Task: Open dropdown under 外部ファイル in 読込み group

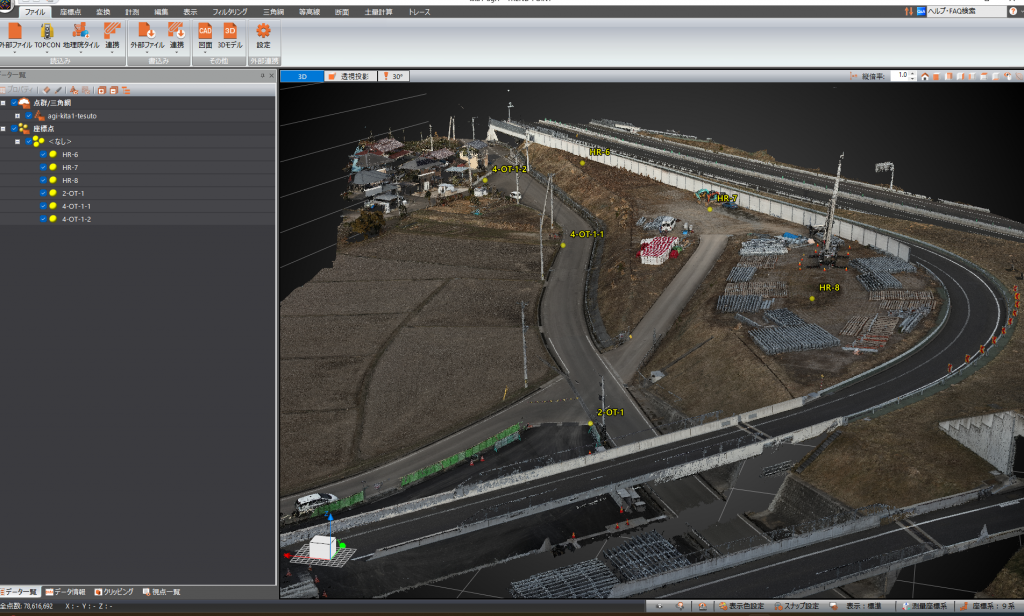Action: tap(14, 52)
